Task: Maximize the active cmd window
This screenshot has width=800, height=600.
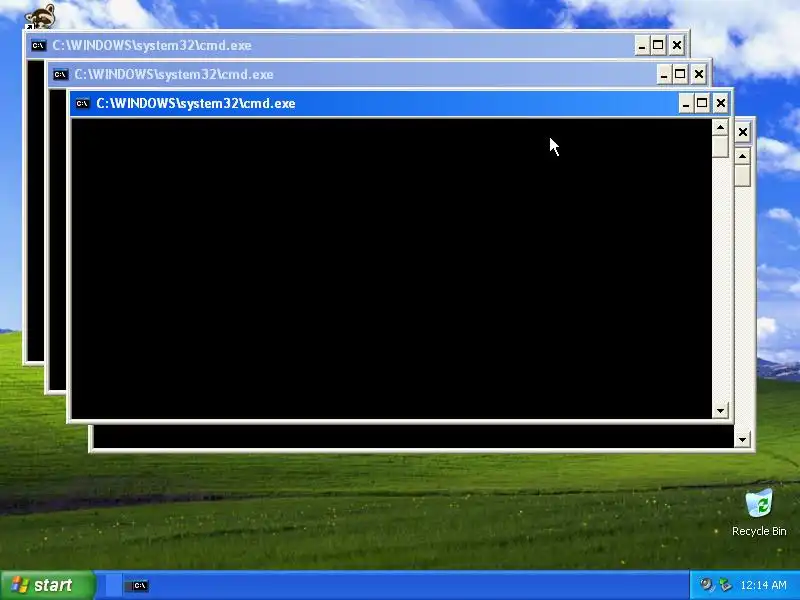Action: coord(702,104)
